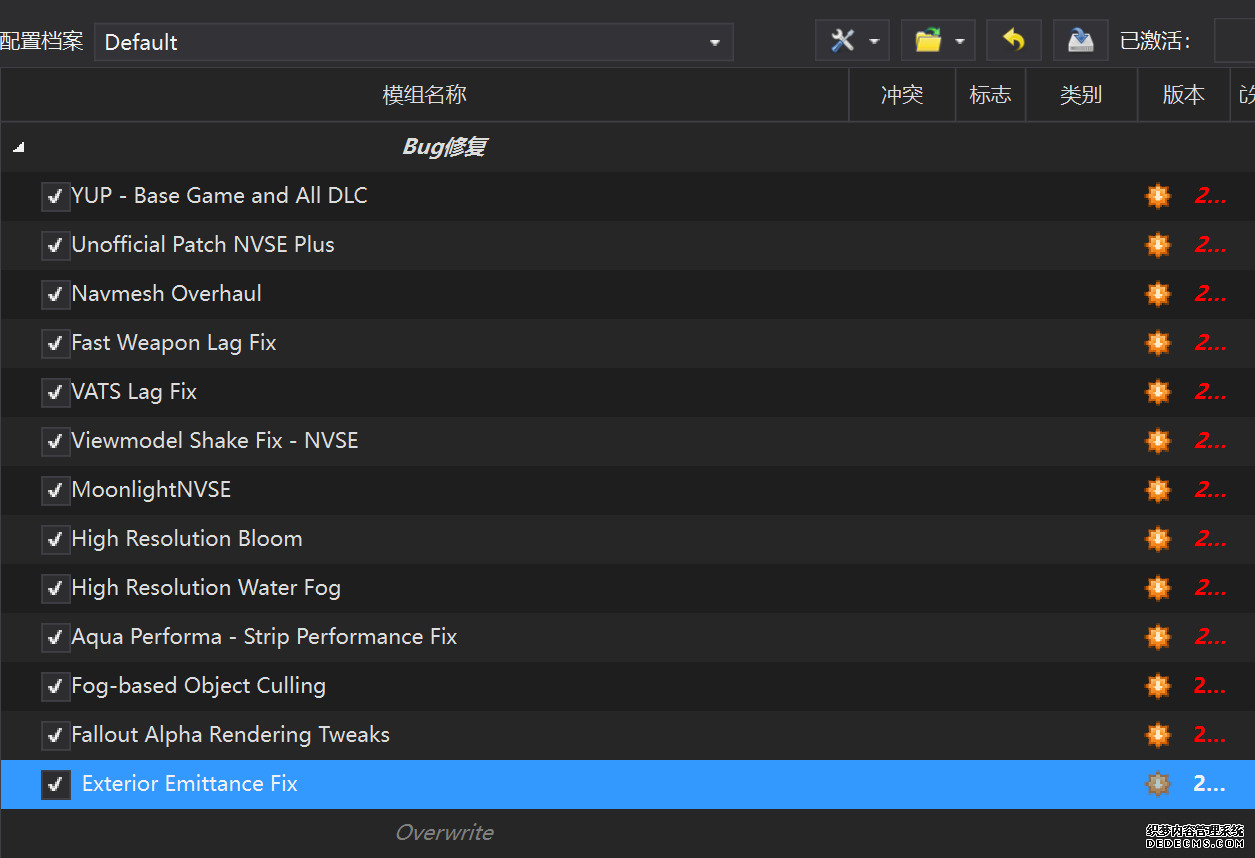
Task: Collapse the Bug修复 separator group
Action: click(18, 148)
